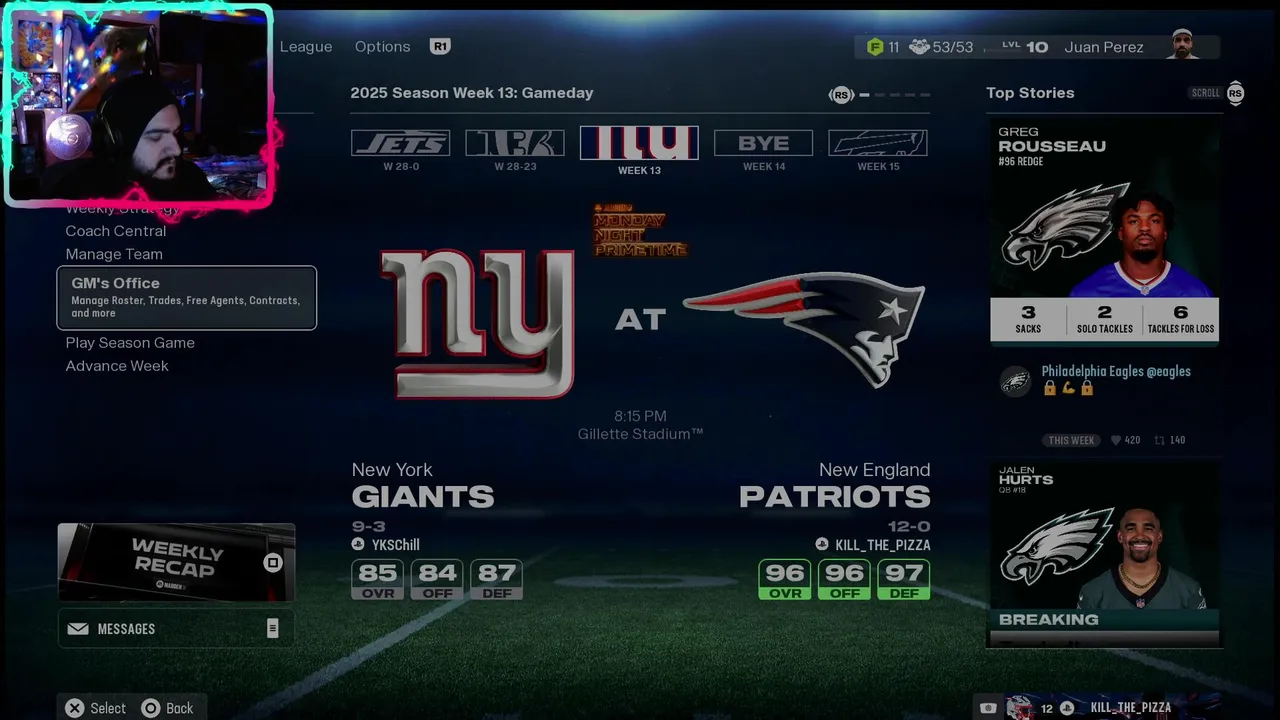Click the Messages envelope icon
Screen dimensions: 1280x720
(78, 629)
